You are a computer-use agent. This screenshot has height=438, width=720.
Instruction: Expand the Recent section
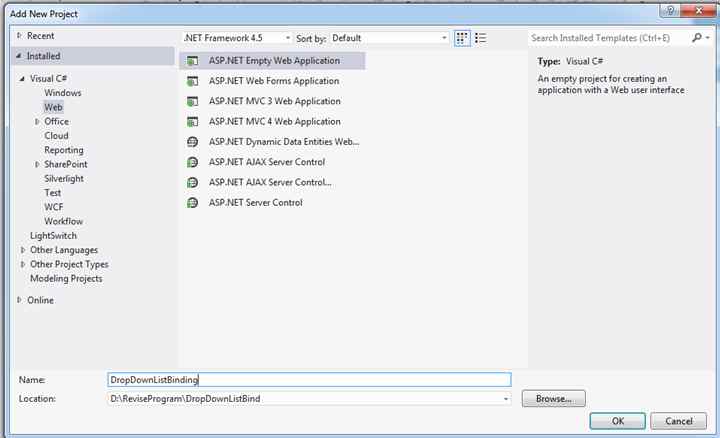[19, 35]
